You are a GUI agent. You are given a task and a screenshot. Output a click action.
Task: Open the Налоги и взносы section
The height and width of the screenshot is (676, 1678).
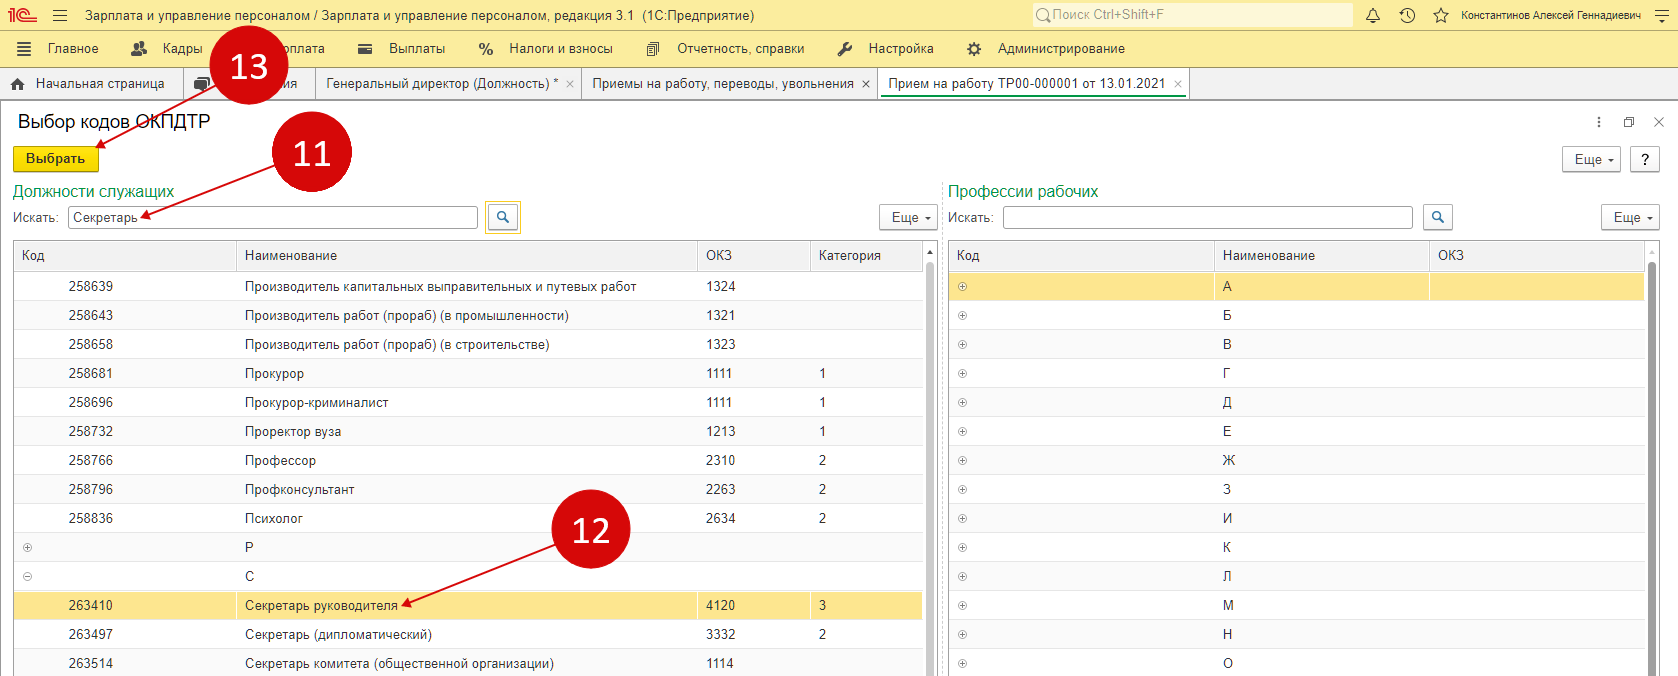pyautogui.click(x=546, y=48)
